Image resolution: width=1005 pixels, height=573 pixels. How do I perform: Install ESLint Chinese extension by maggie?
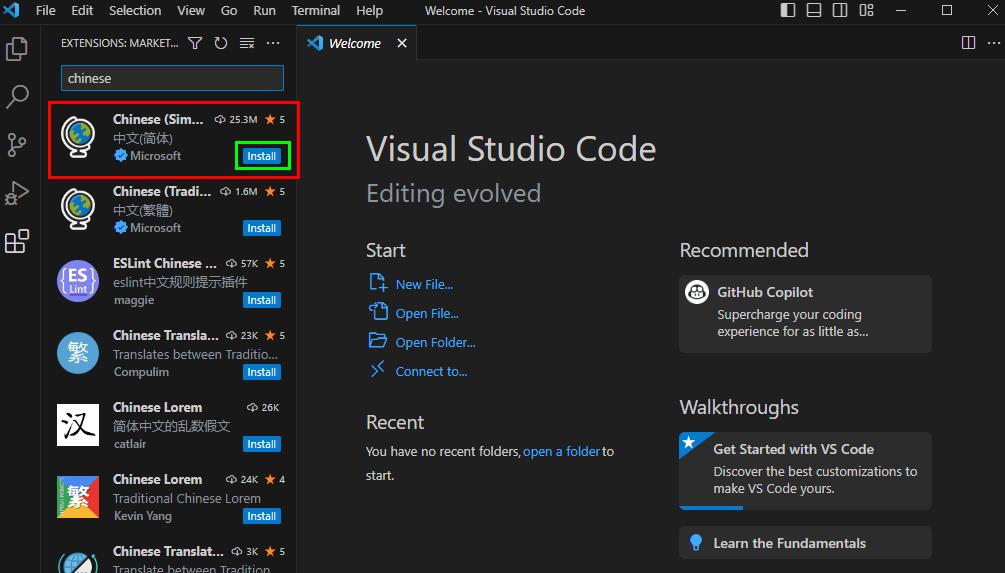[262, 300]
